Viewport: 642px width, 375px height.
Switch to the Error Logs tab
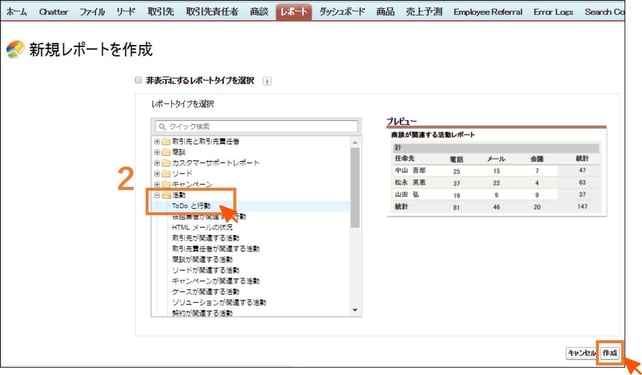553,12
